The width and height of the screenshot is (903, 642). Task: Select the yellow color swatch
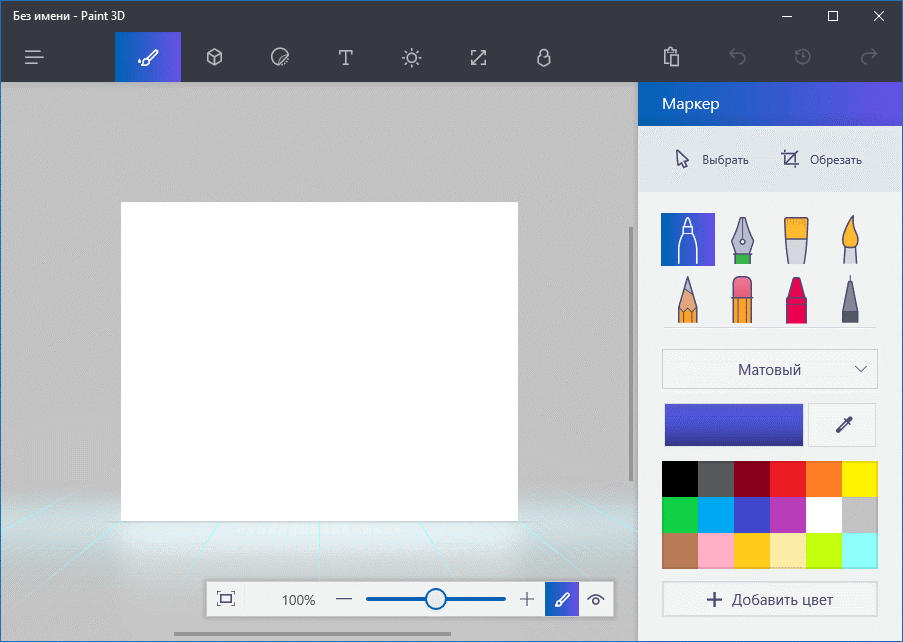click(859, 479)
